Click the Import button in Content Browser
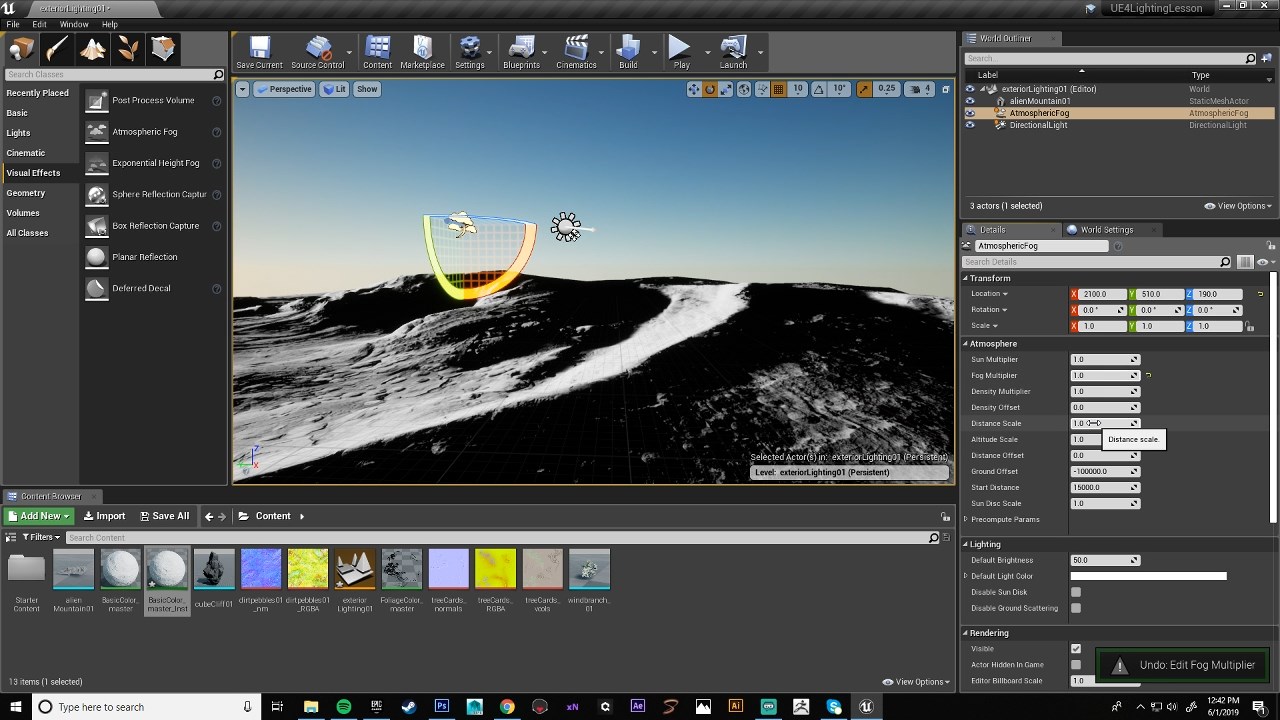 click(x=104, y=515)
